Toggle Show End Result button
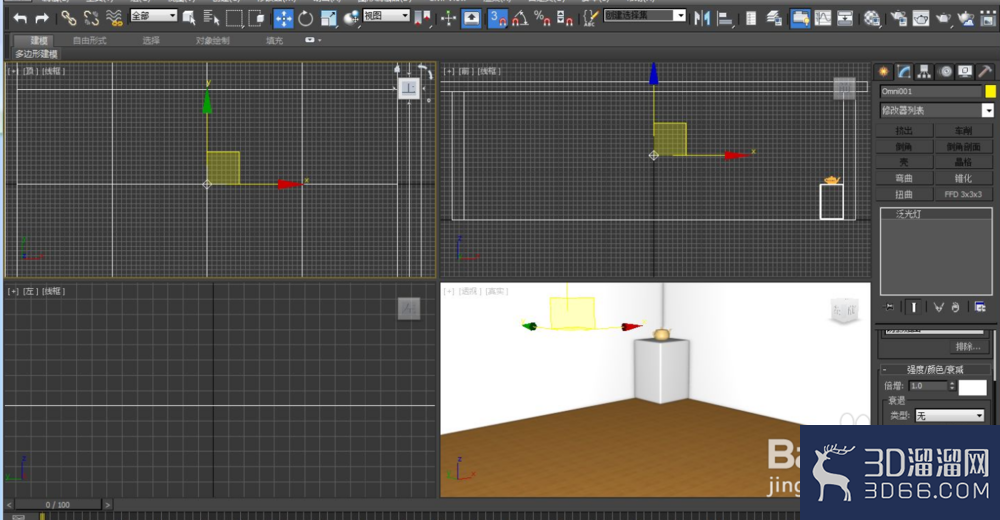1000x520 pixels. [913, 307]
